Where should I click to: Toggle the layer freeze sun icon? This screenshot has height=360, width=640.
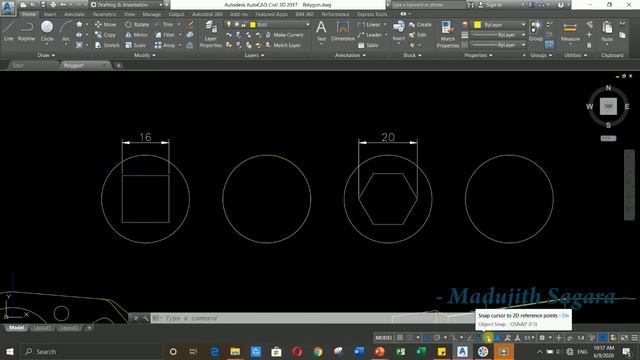[236, 24]
